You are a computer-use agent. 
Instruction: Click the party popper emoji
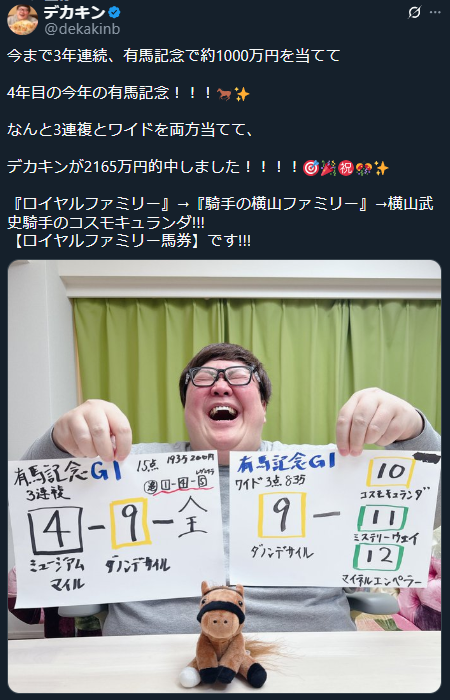coord(328,168)
